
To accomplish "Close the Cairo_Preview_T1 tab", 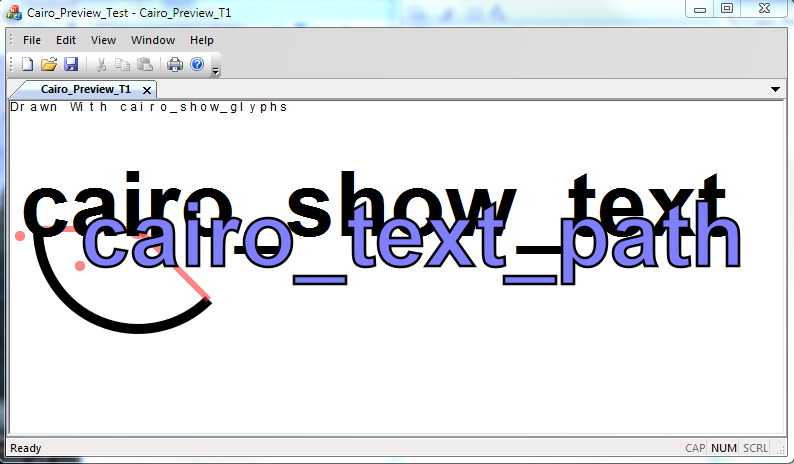I will tap(147, 90).
